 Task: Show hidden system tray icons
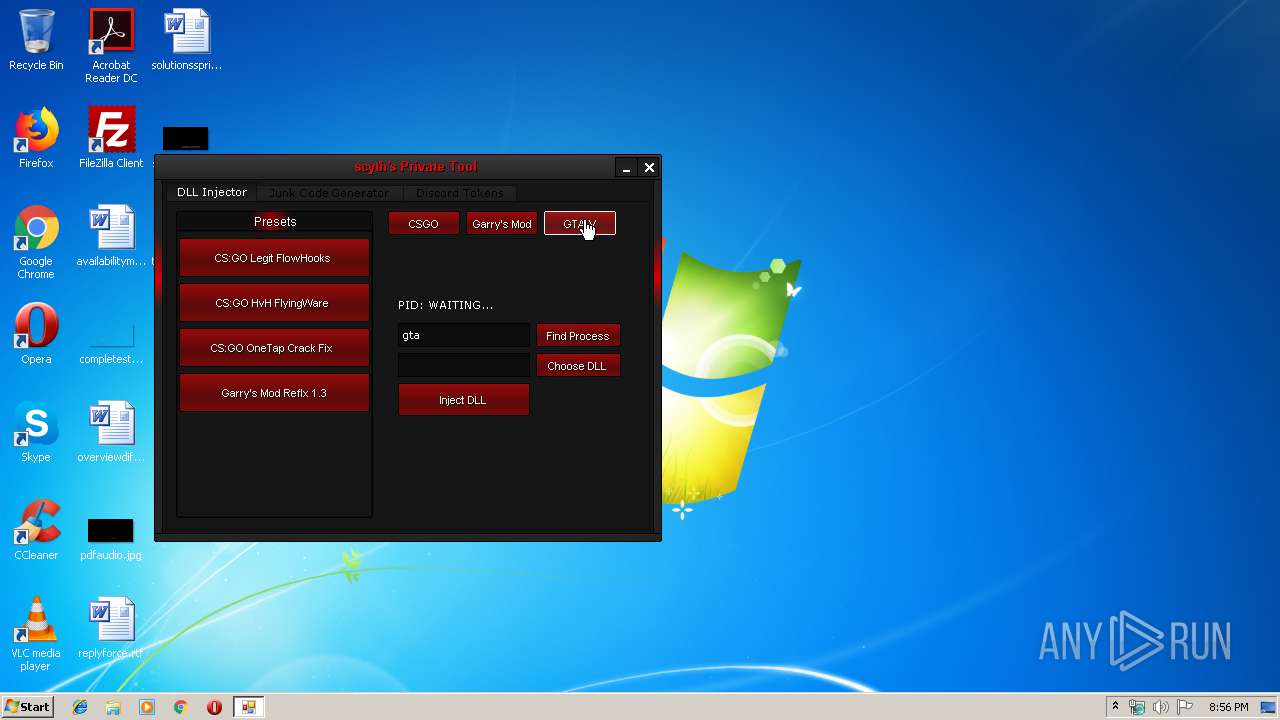pos(1115,707)
